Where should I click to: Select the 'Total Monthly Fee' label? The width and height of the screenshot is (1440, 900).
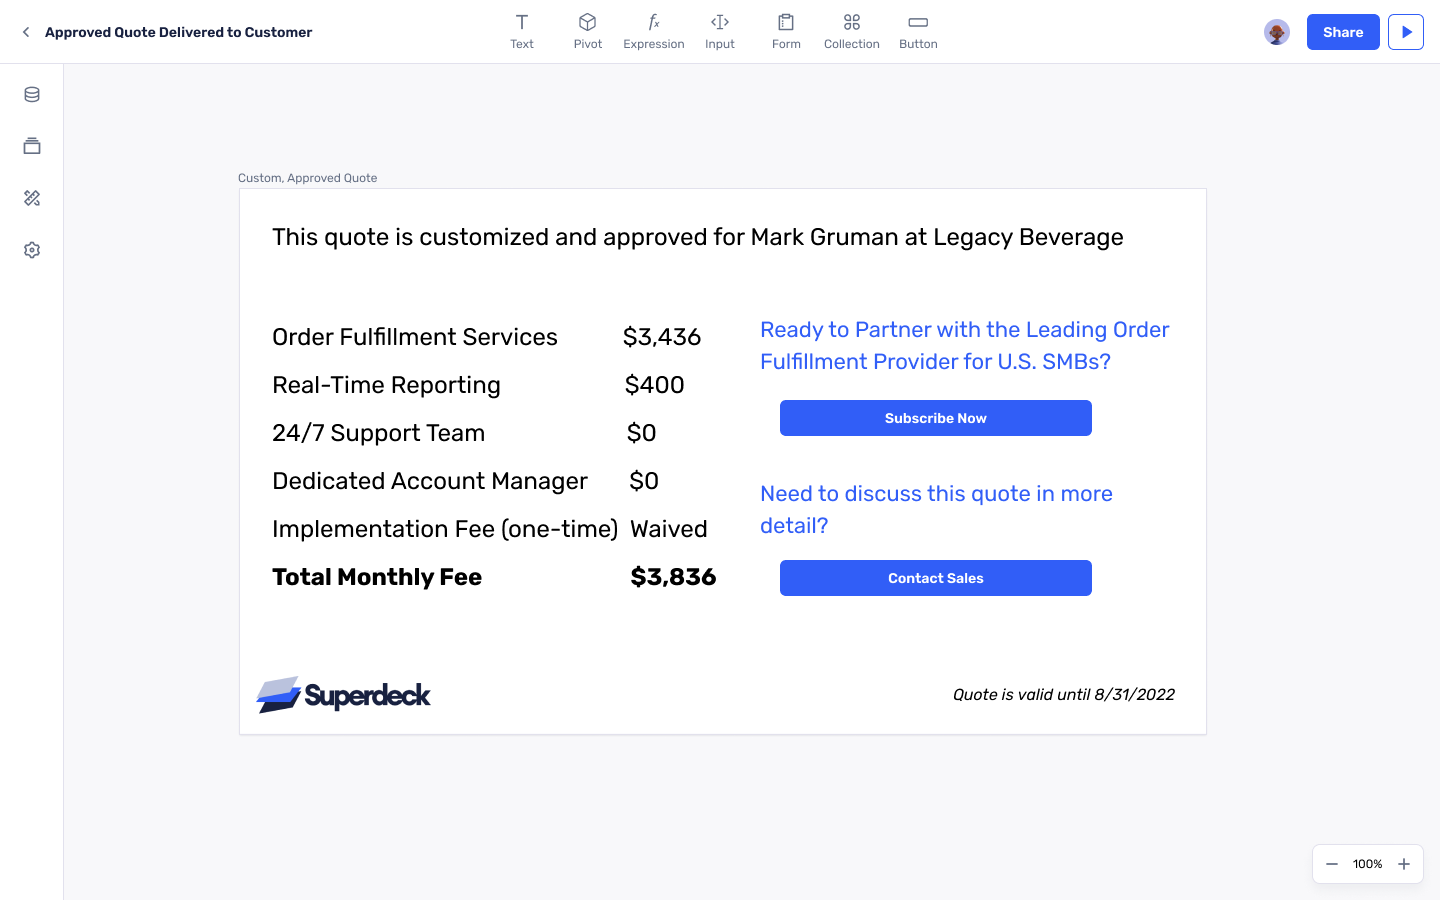click(377, 577)
